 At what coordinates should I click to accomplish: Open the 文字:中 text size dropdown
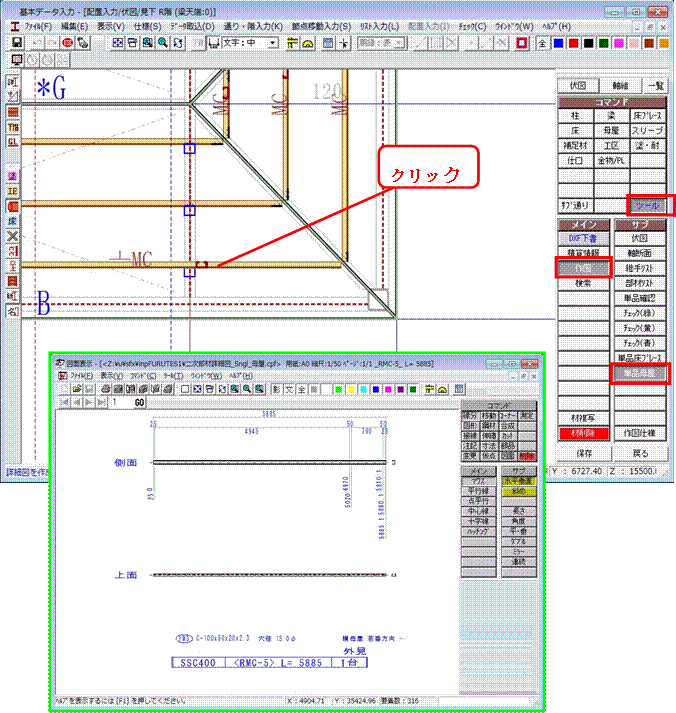tap(273, 43)
